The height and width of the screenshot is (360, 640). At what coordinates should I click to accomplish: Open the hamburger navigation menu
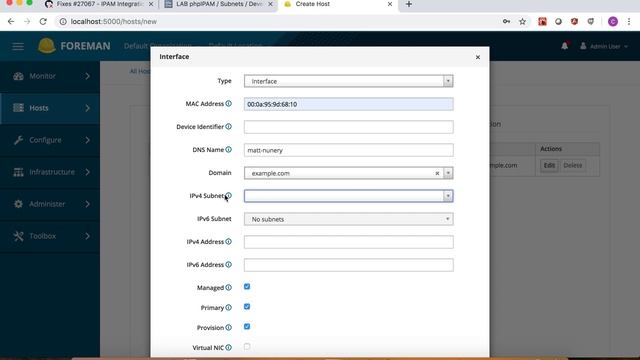click(18, 46)
